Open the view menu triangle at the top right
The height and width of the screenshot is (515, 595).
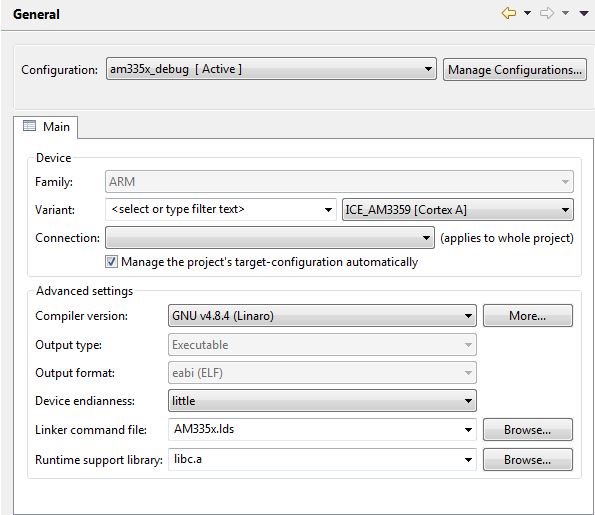584,13
